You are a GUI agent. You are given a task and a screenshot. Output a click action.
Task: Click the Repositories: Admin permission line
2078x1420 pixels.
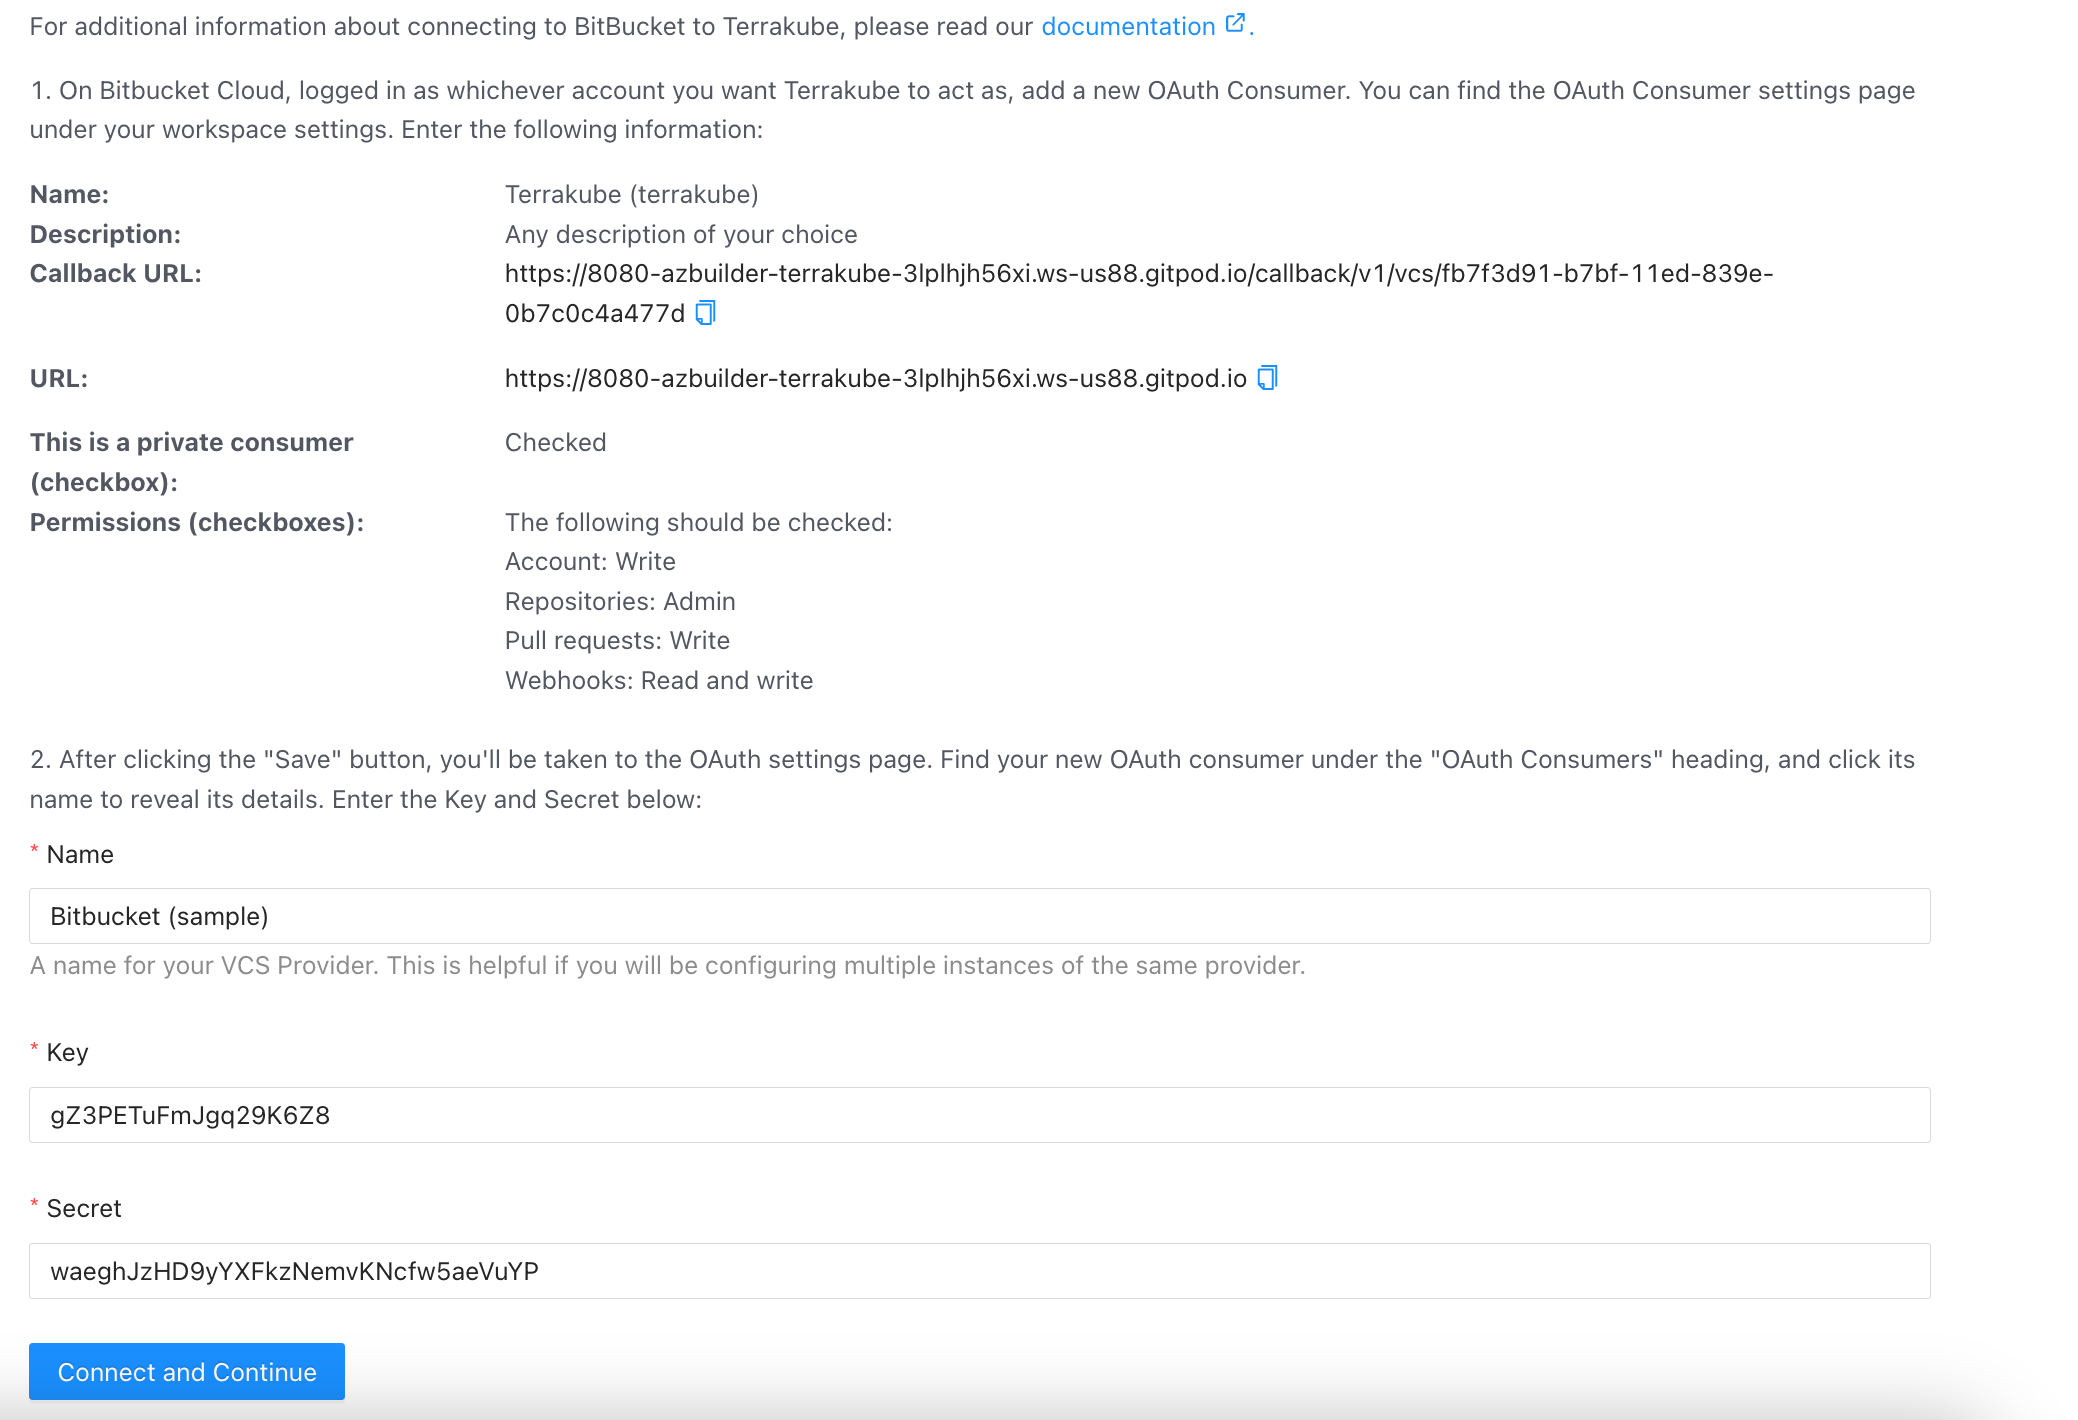[620, 602]
